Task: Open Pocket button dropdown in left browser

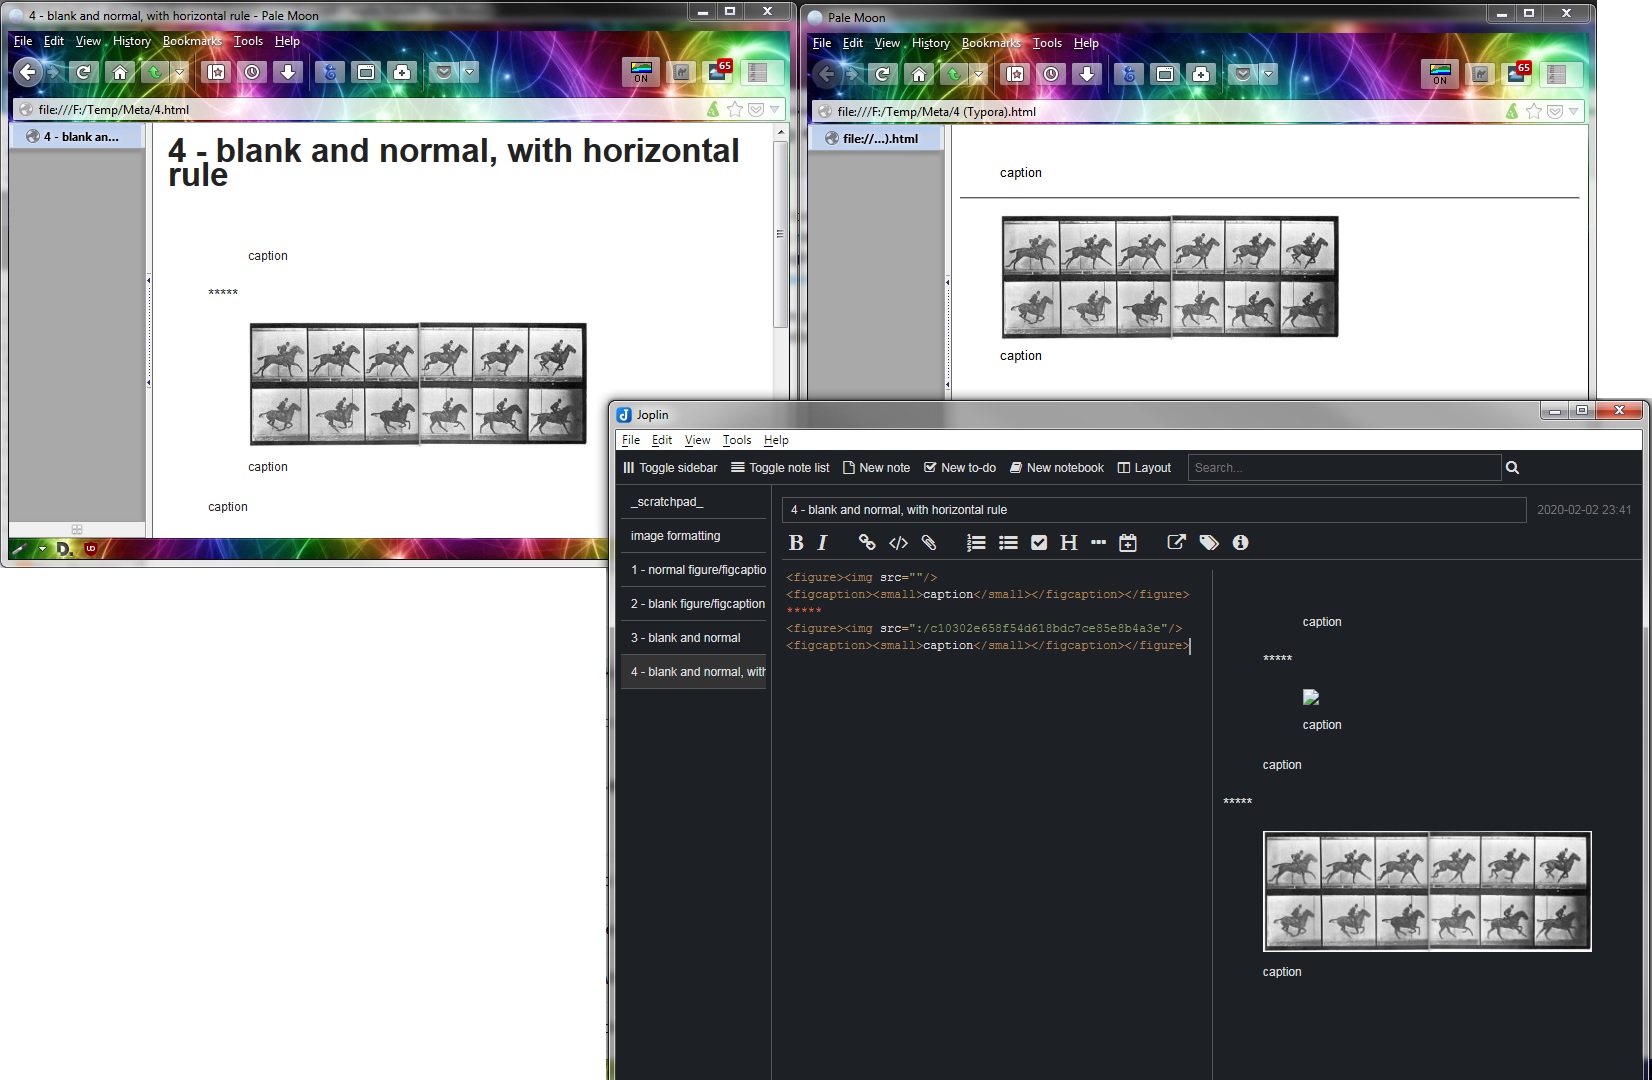Action: click(x=469, y=72)
